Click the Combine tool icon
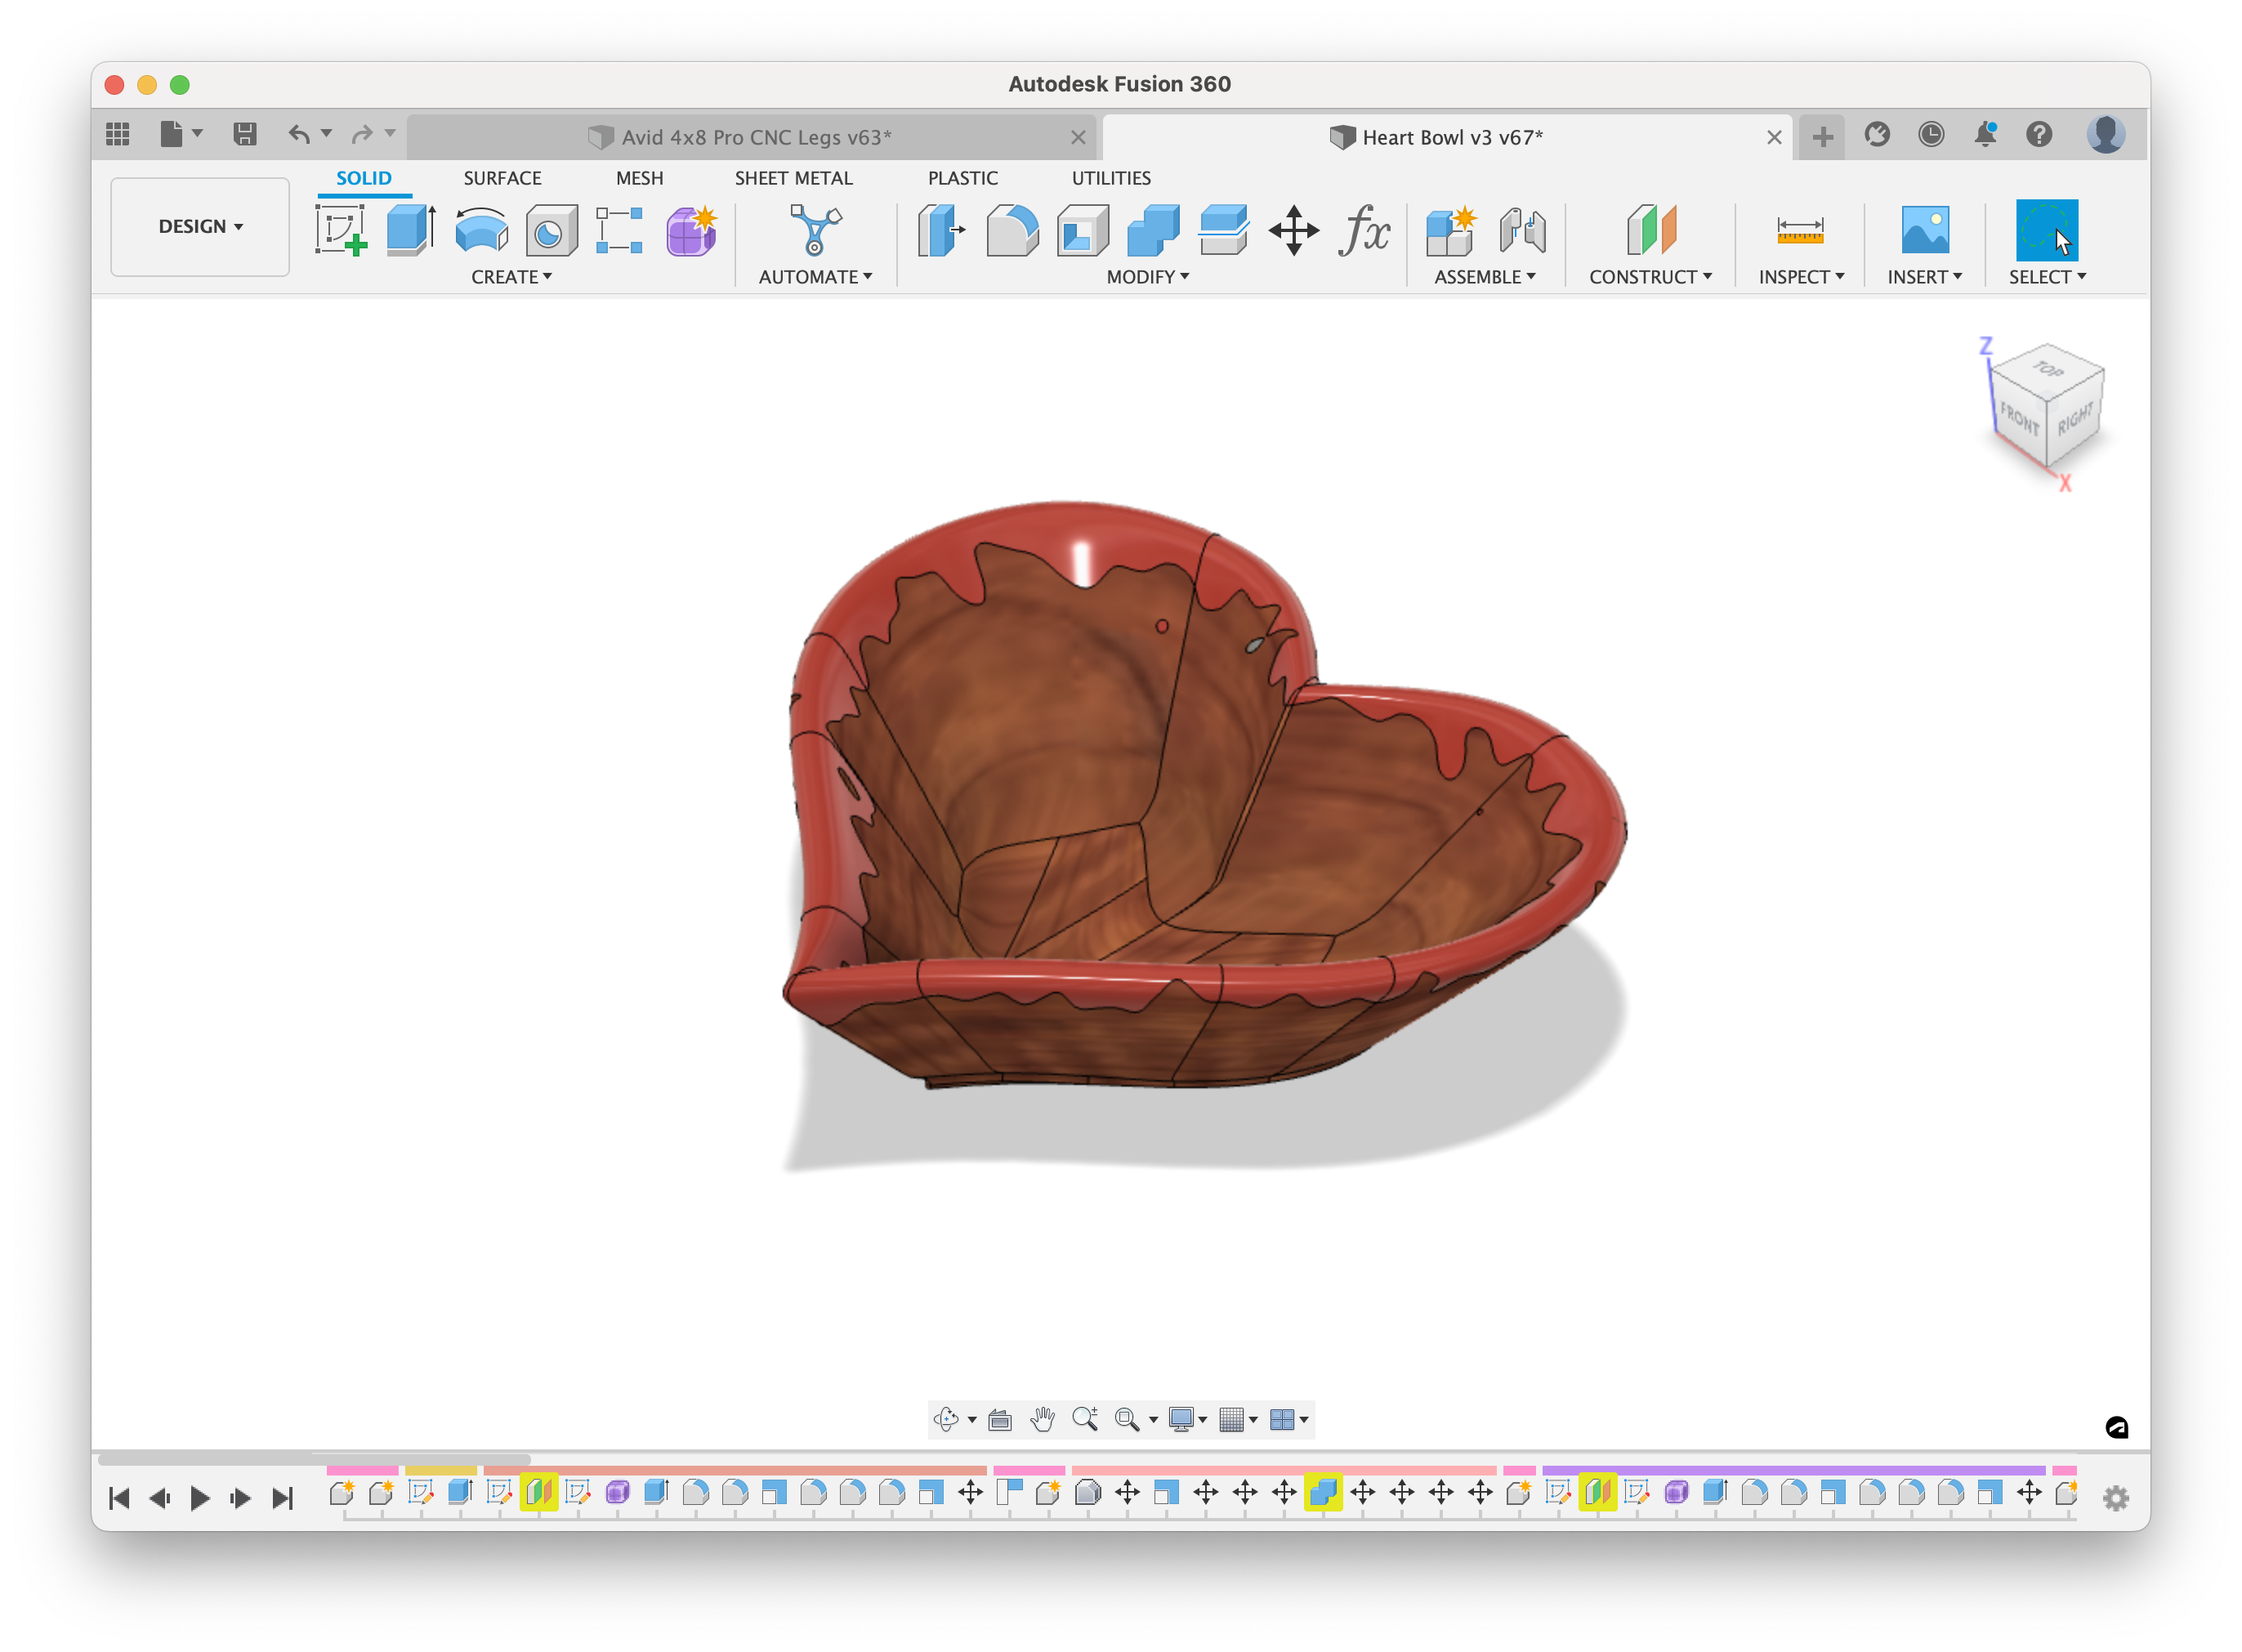Screen dimensions: 2242x1652 [x=1153, y=230]
